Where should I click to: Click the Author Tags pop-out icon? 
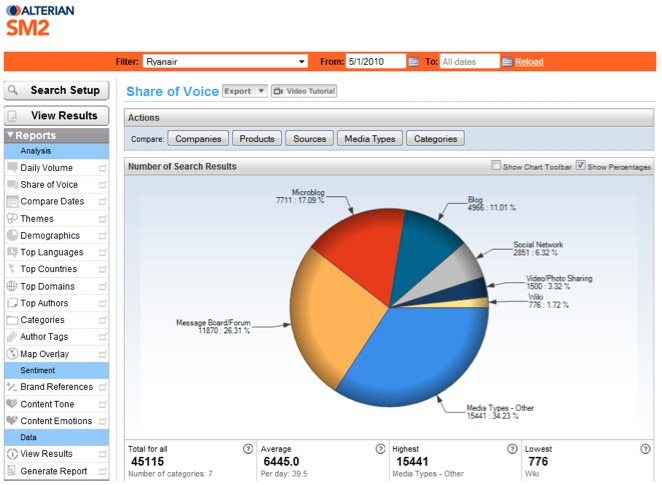point(103,337)
